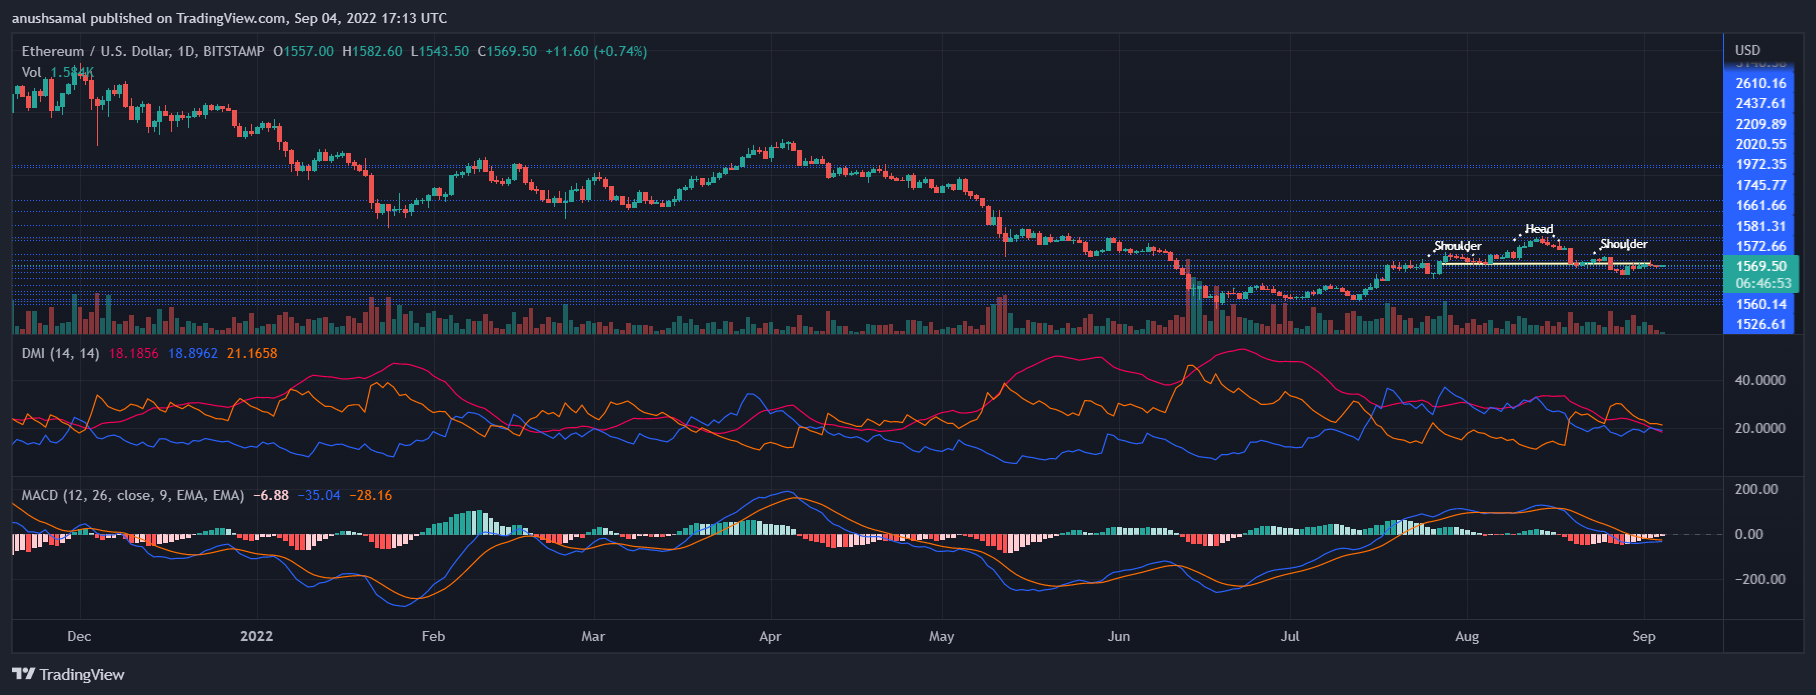1816x695 pixels.
Task: Click the MACD line value -35.04
Action: click(x=319, y=495)
